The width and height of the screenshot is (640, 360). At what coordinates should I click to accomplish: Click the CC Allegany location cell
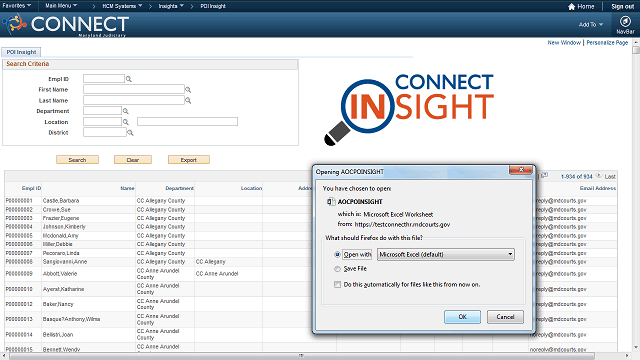[x=211, y=262]
